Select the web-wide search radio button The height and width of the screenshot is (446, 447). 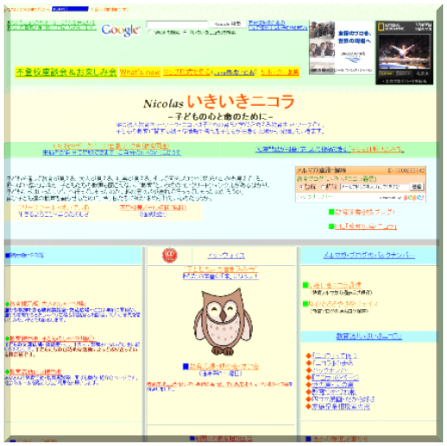tap(150, 32)
